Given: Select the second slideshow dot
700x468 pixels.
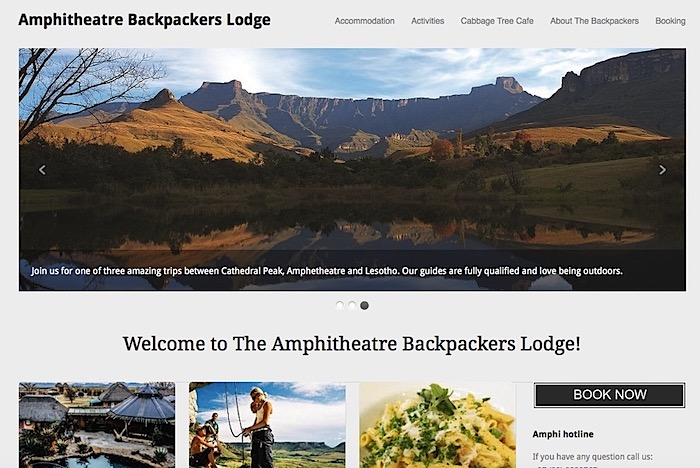Looking at the screenshot, I should 352,305.
